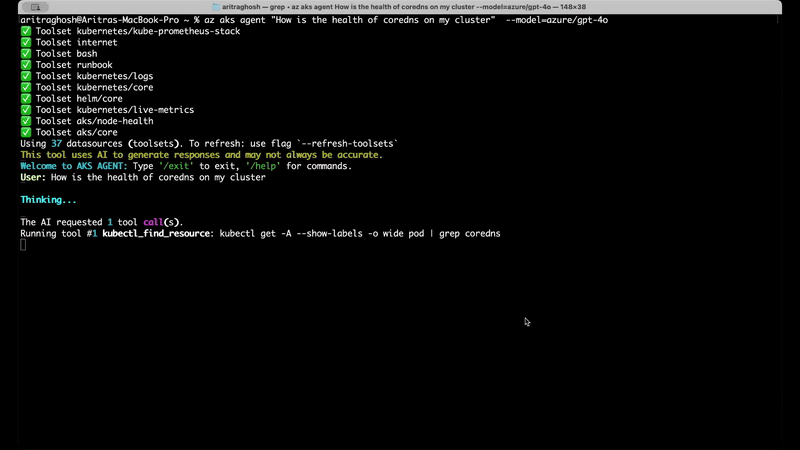
Task: Click checkmark next to Toolset runbook
Action: [x=26, y=65]
